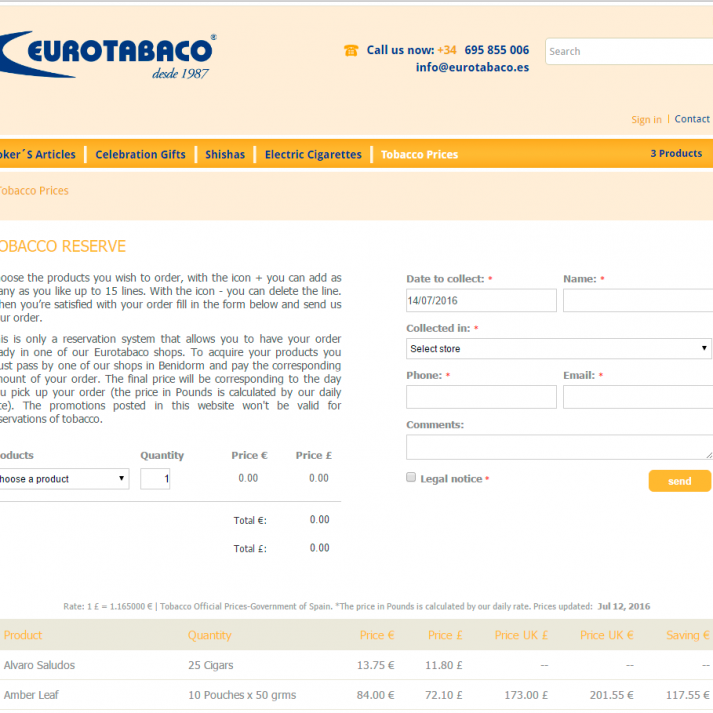The width and height of the screenshot is (713, 713).
Task: Click the Eurotabaco logo
Action: 108,55
